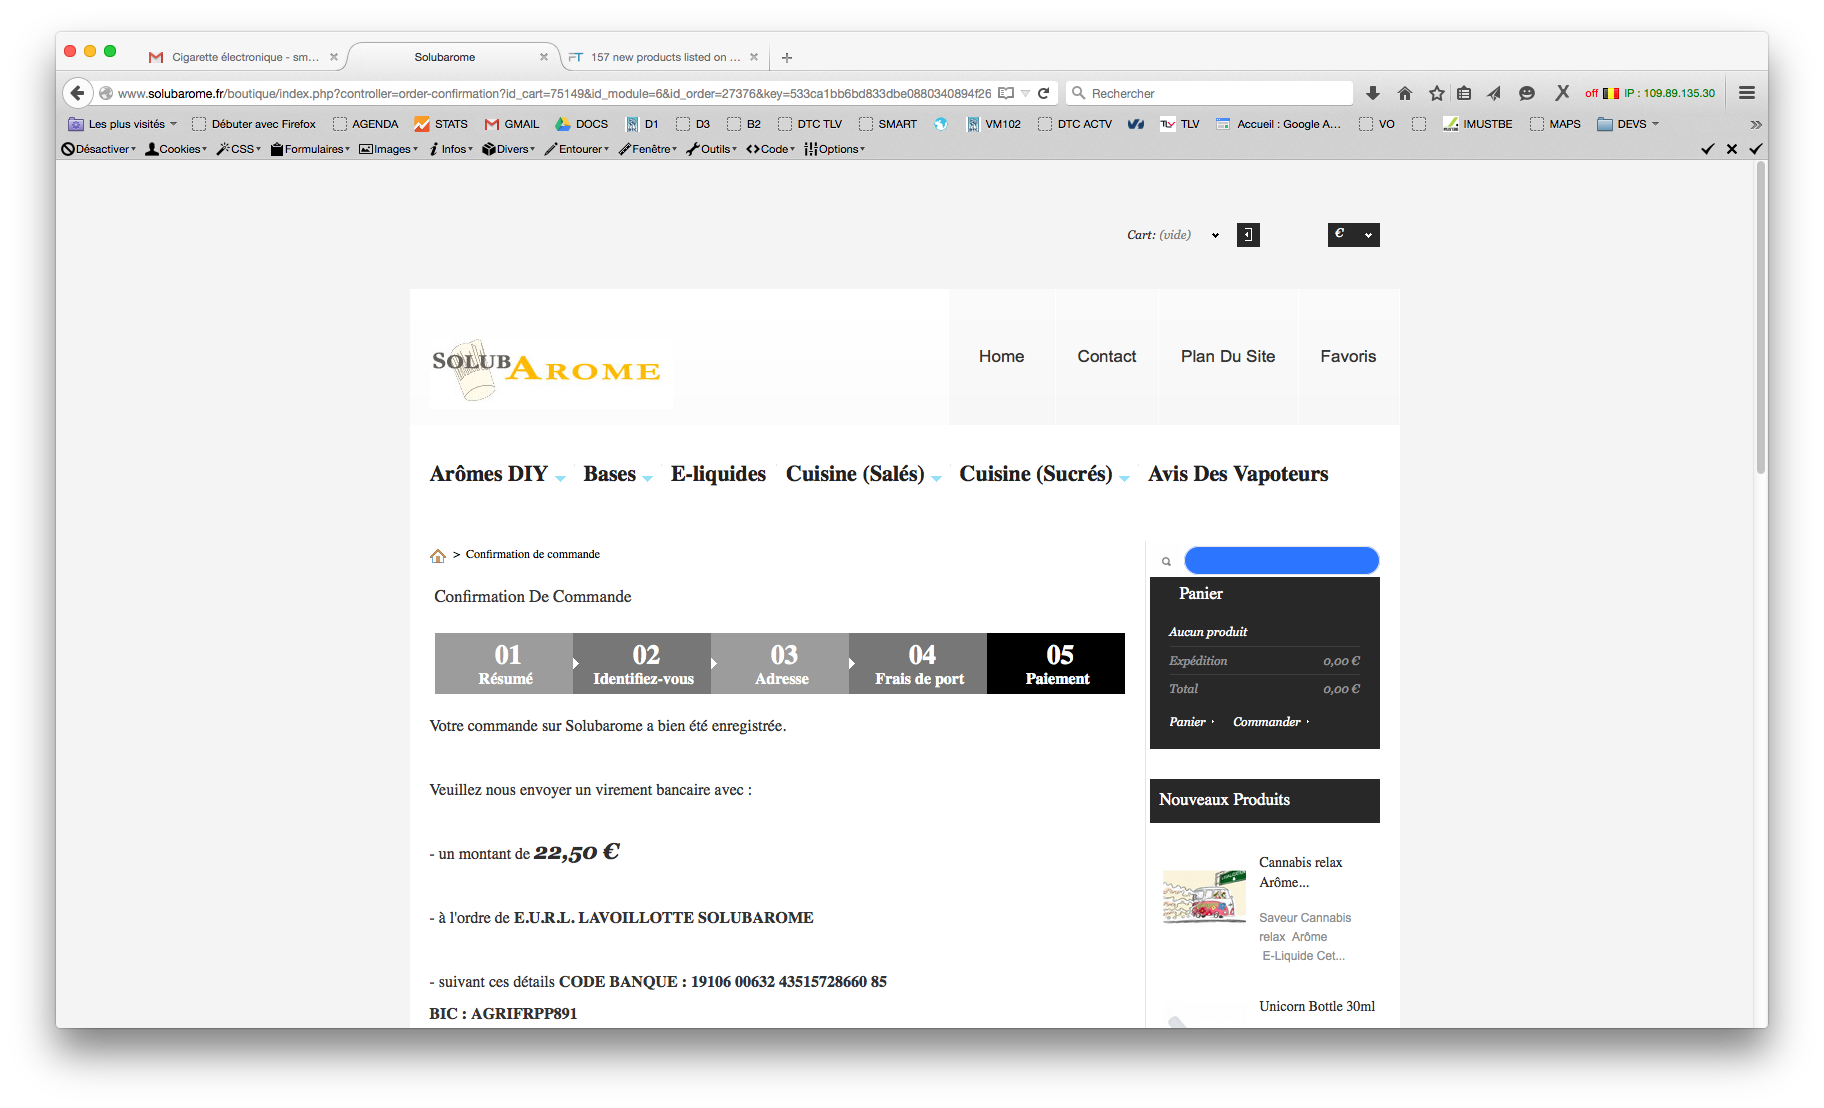Click the Cannabis relax product thumbnail
The image size is (1824, 1108).
click(x=1204, y=896)
